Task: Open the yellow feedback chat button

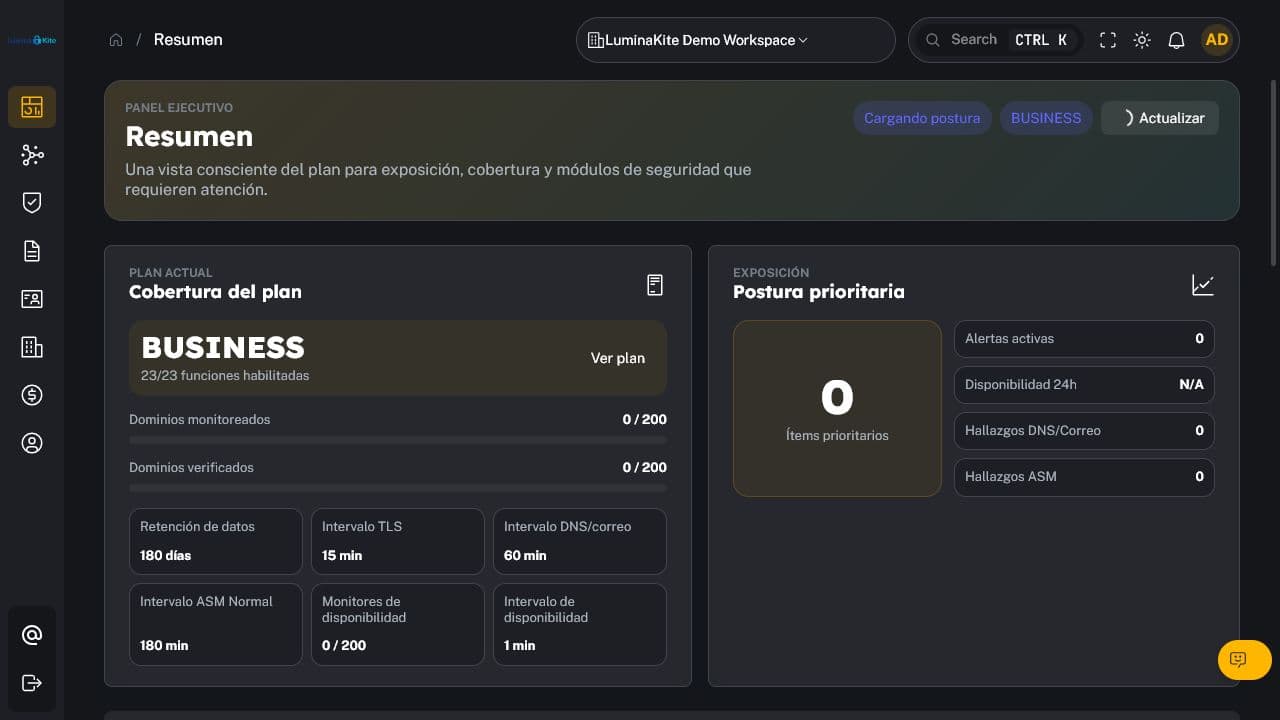Action: point(1245,660)
